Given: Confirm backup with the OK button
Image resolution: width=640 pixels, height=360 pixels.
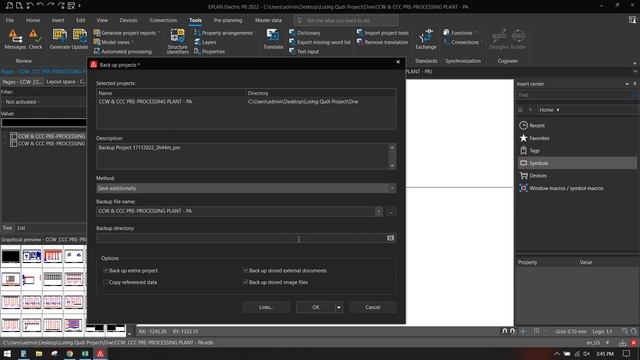Looking at the screenshot, I should (x=316, y=307).
